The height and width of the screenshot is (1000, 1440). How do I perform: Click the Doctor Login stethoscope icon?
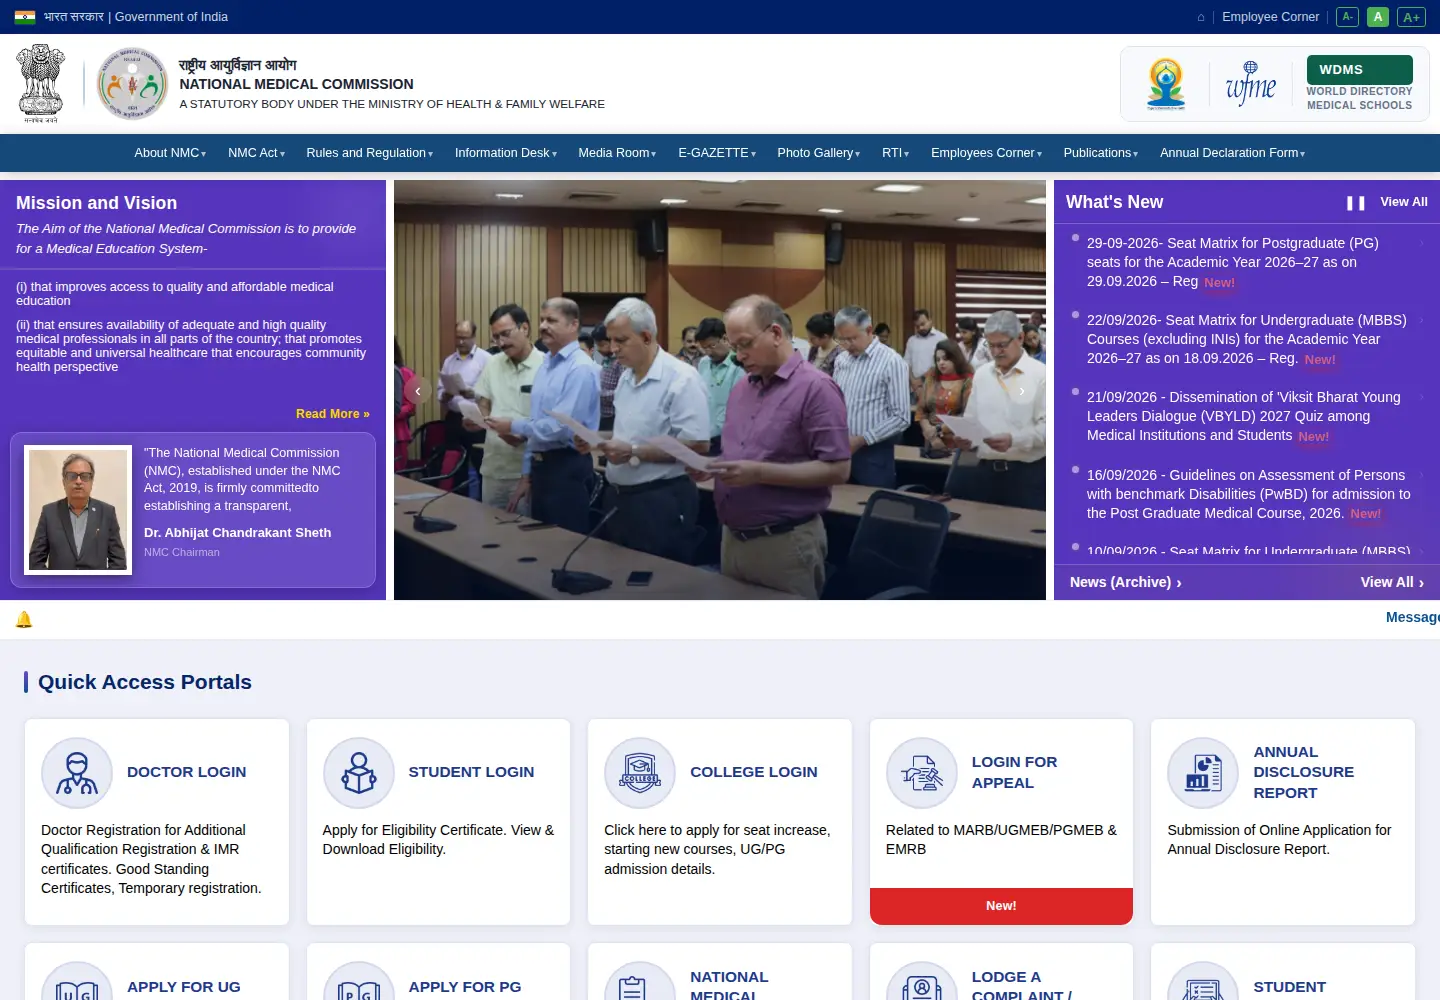[x=77, y=773]
